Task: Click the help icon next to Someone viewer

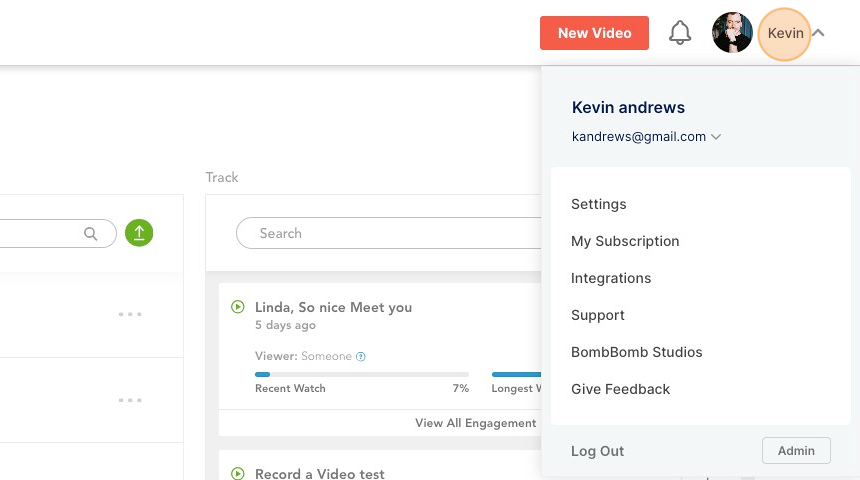Action: (x=360, y=357)
